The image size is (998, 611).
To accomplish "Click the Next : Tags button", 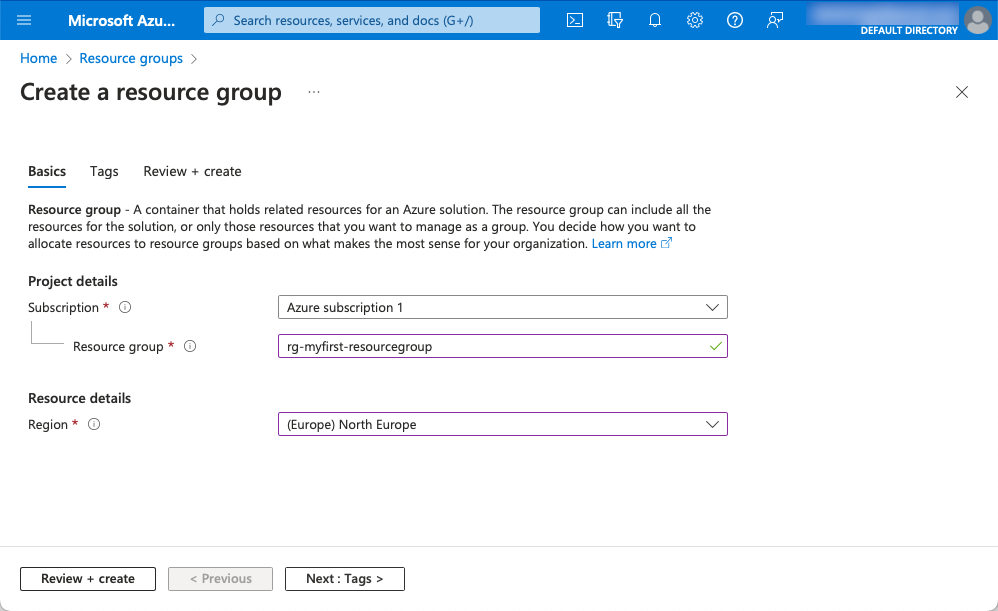I will tap(344, 578).
